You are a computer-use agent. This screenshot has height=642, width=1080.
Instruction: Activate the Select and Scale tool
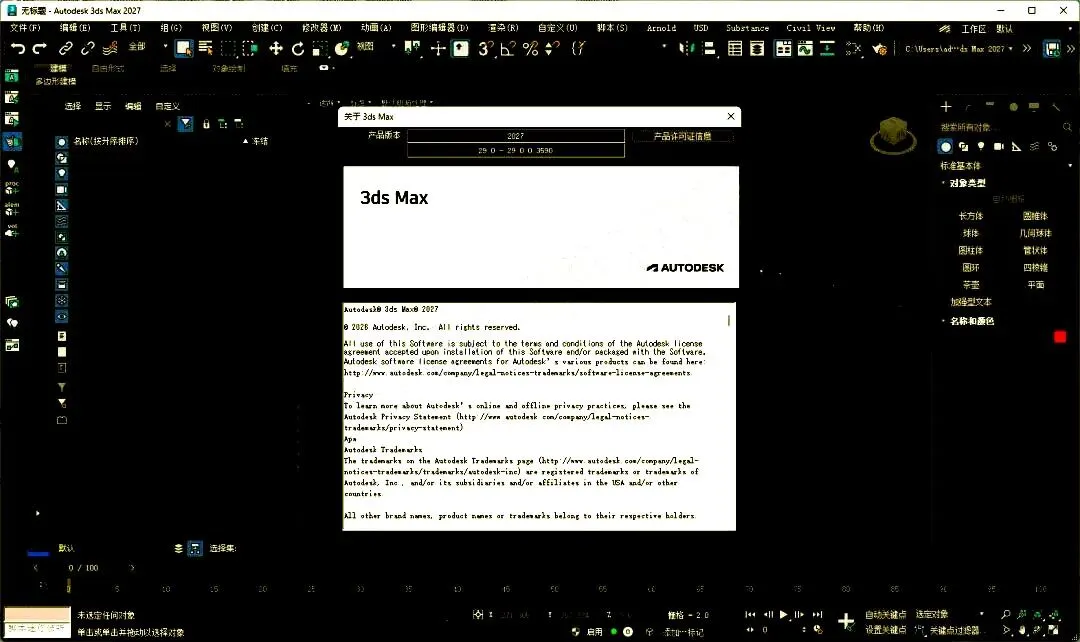coord(320,48)
